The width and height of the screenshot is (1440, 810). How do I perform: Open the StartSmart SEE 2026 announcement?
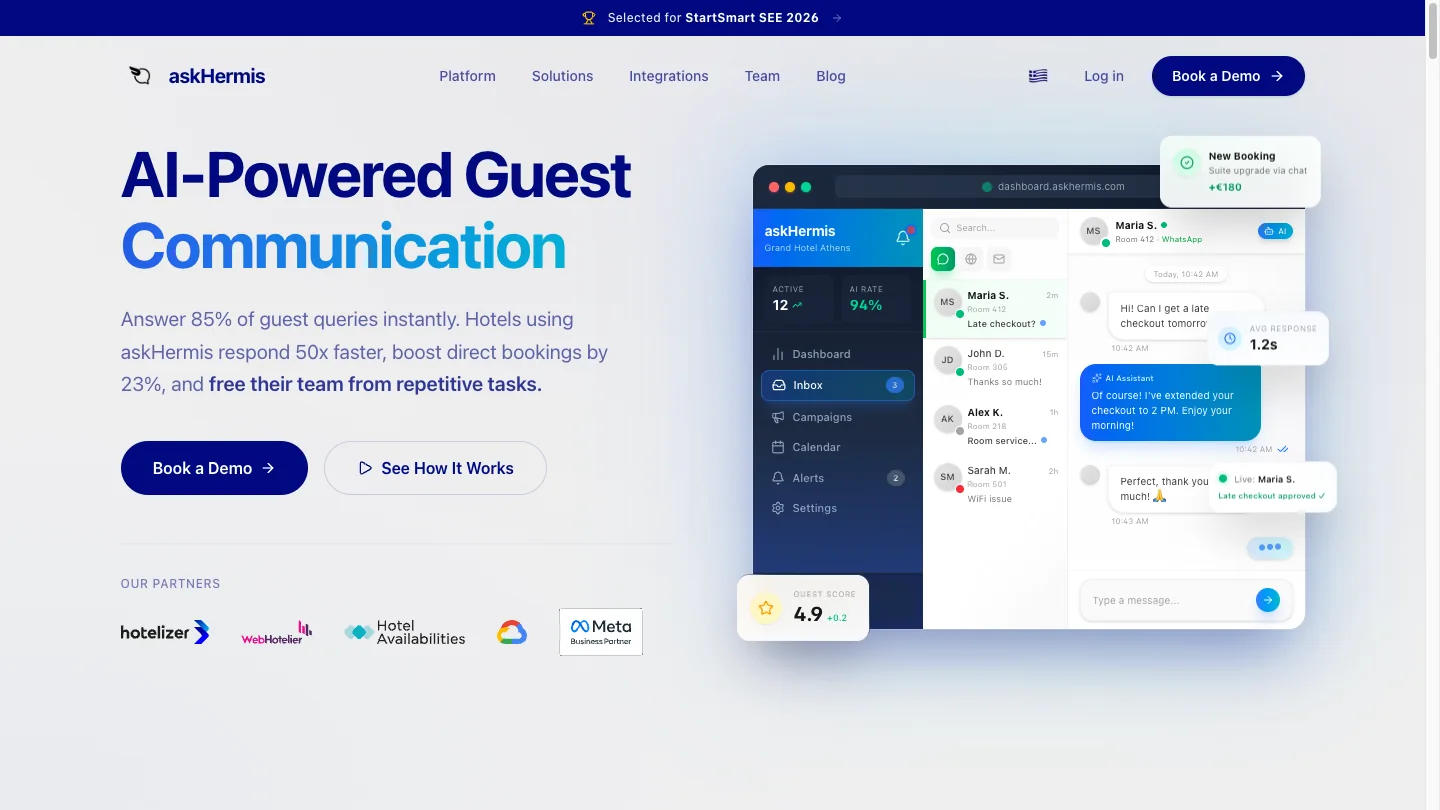[x=713, y=18]
